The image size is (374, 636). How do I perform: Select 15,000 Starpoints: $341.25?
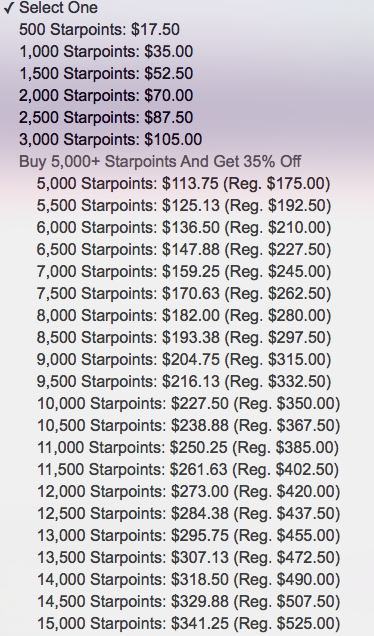point(187,623)
